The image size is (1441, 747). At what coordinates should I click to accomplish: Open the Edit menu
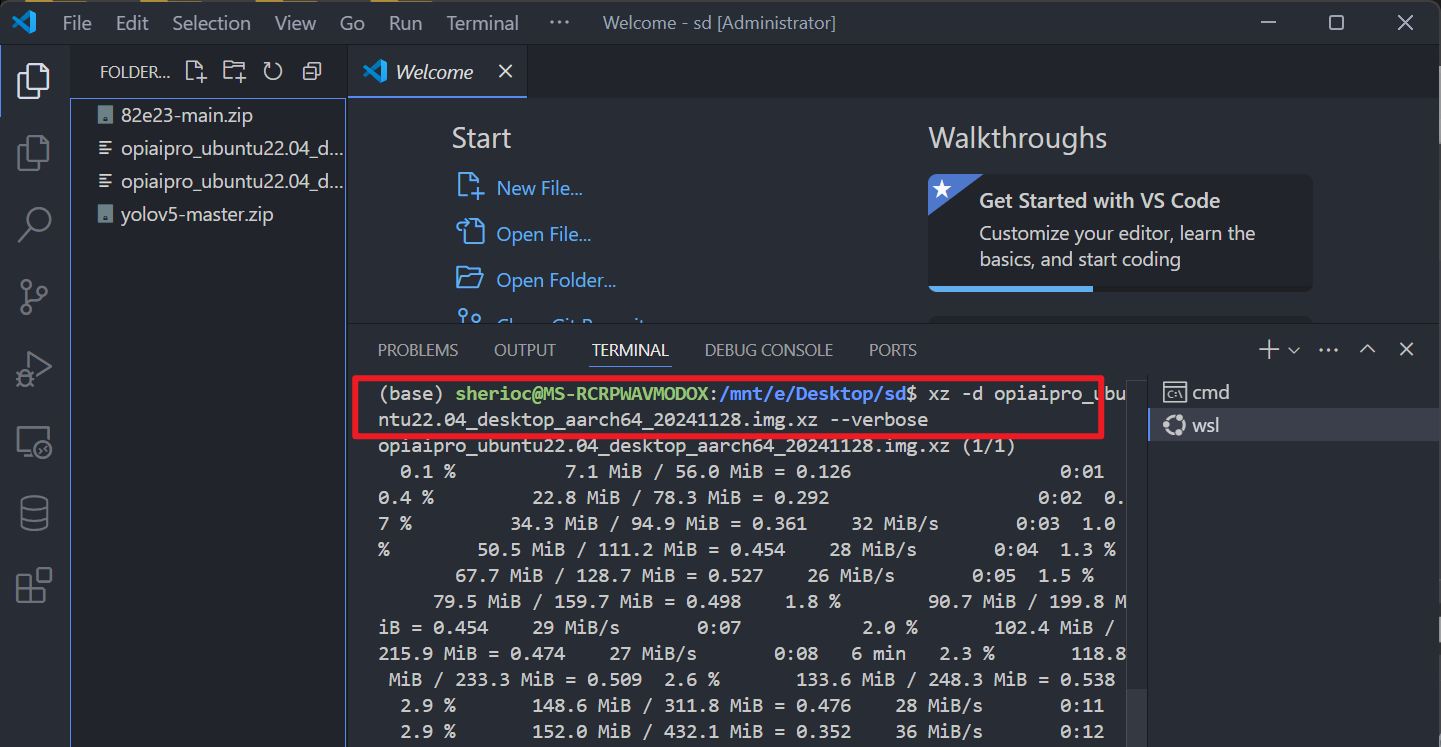click(132, 22)
